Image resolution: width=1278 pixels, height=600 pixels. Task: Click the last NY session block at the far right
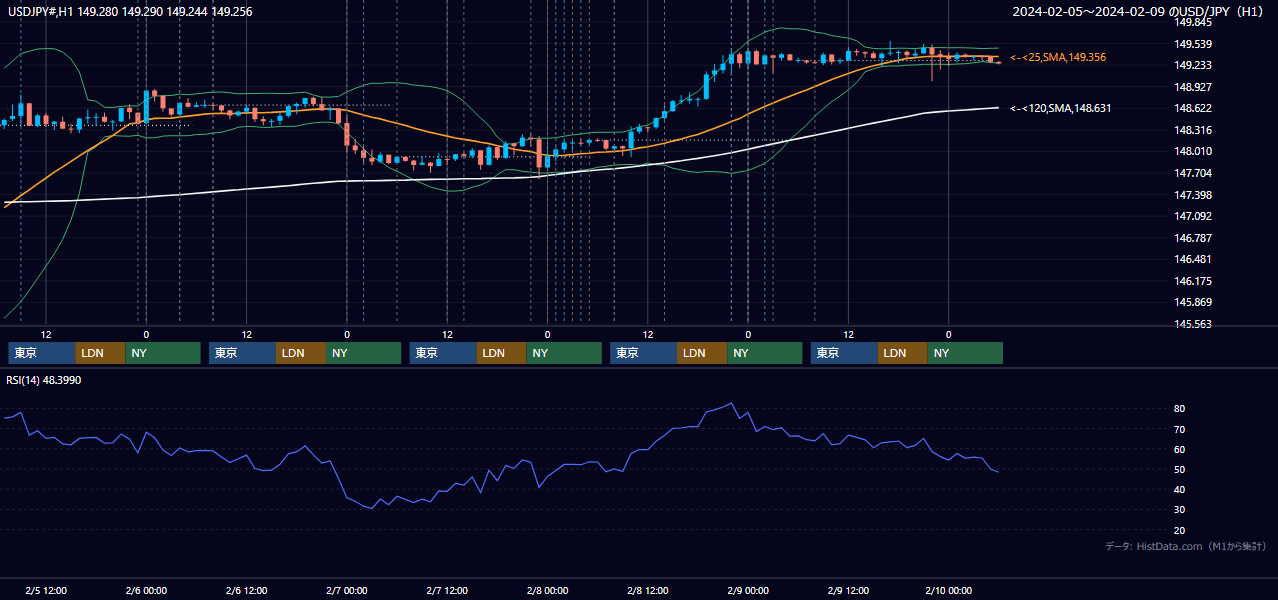pyautogui.click(x=965, y=353)
